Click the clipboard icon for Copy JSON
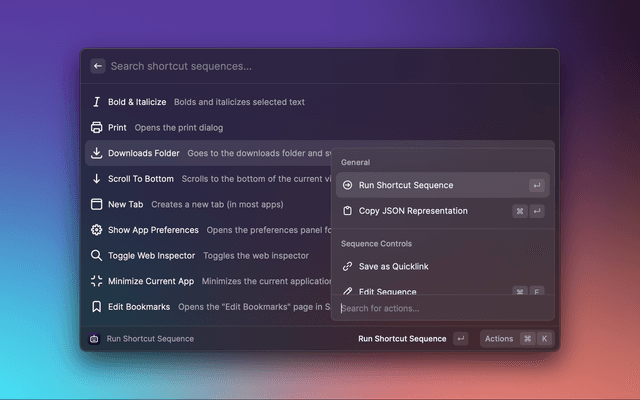The width and height of the screenshot is (640, 400). click(x=347, y=211)
